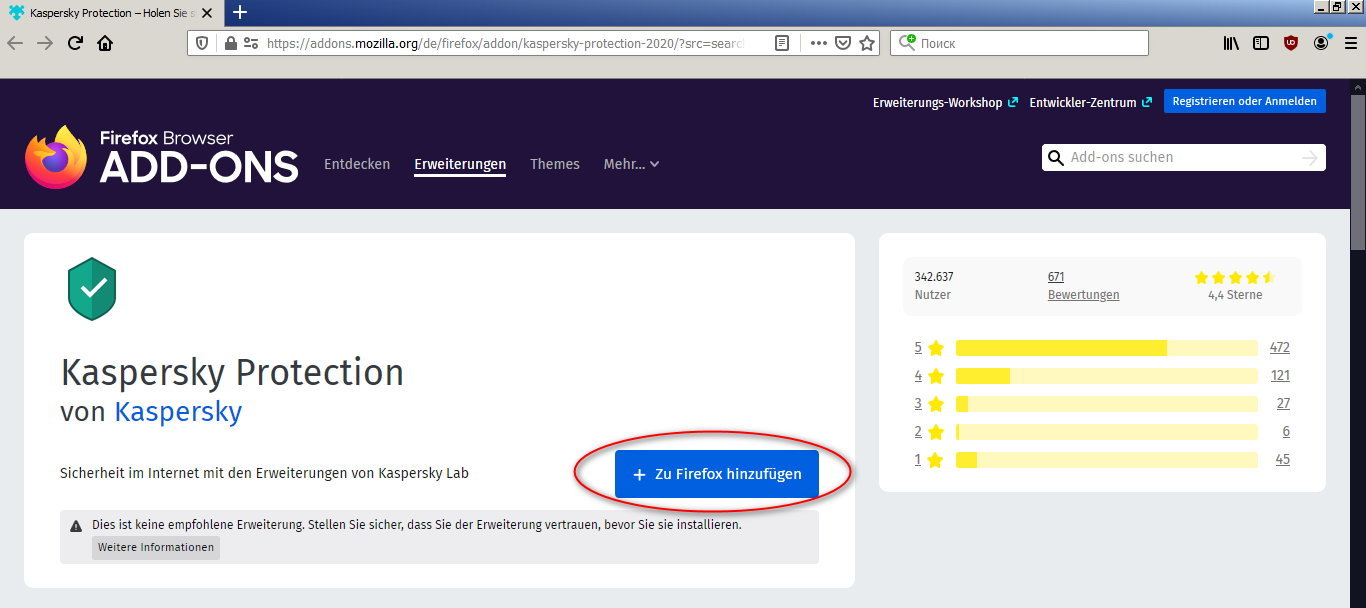Open the Firefox hamburger menu
1366x608 pixels.
(1351, 43)
